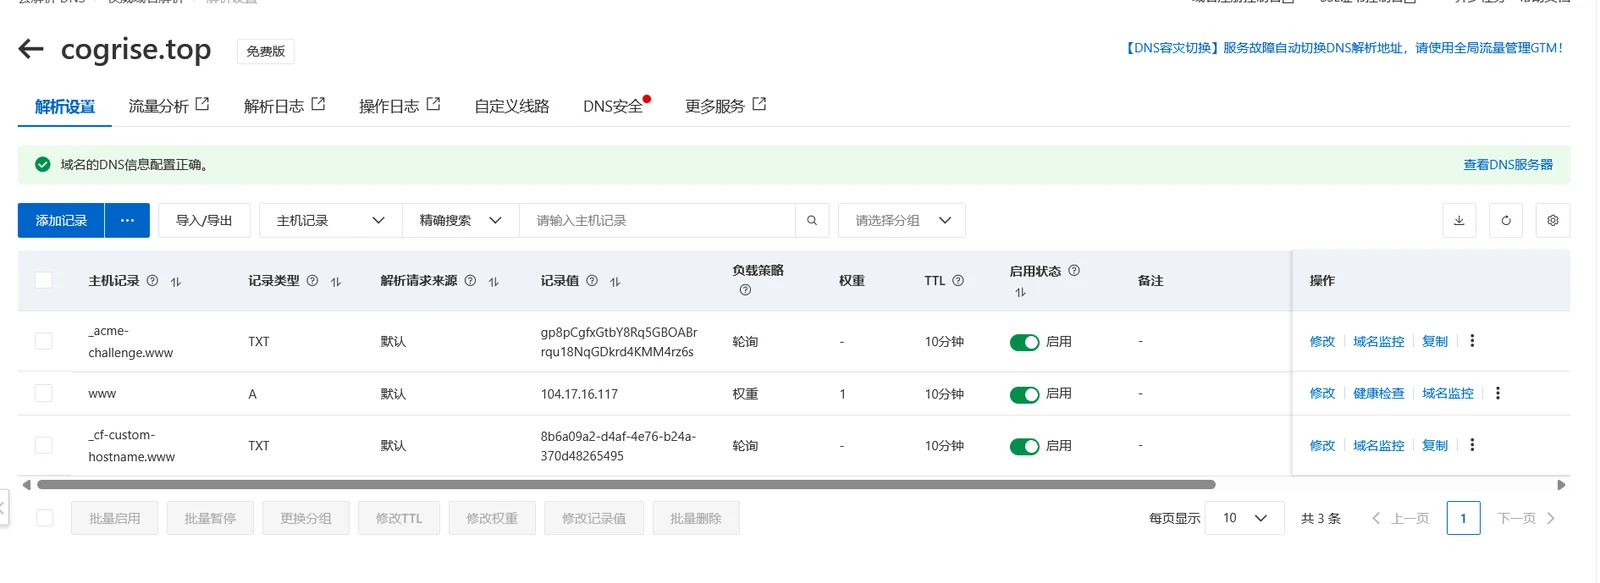
Task: Check the _acme-challenge.www record row
Action: [x=44, y=341]
